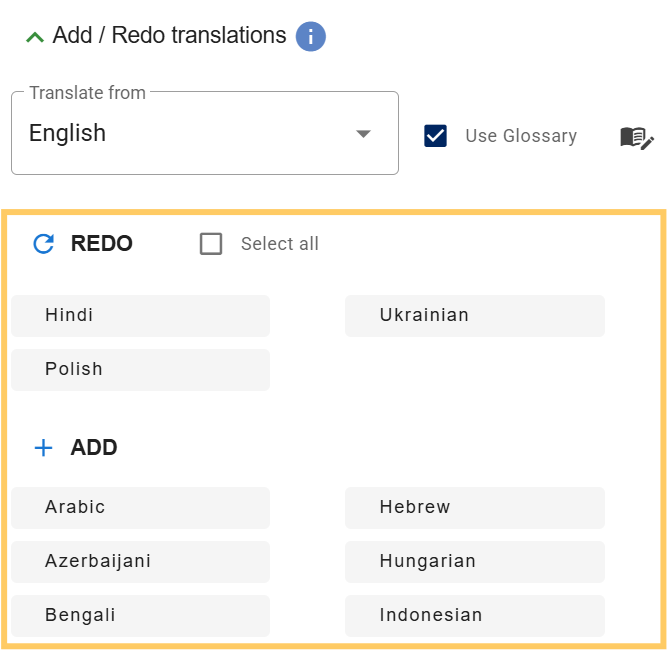Pick Azerbaijani from the ADD list
668x650 pixels.
tap(140, 562)
